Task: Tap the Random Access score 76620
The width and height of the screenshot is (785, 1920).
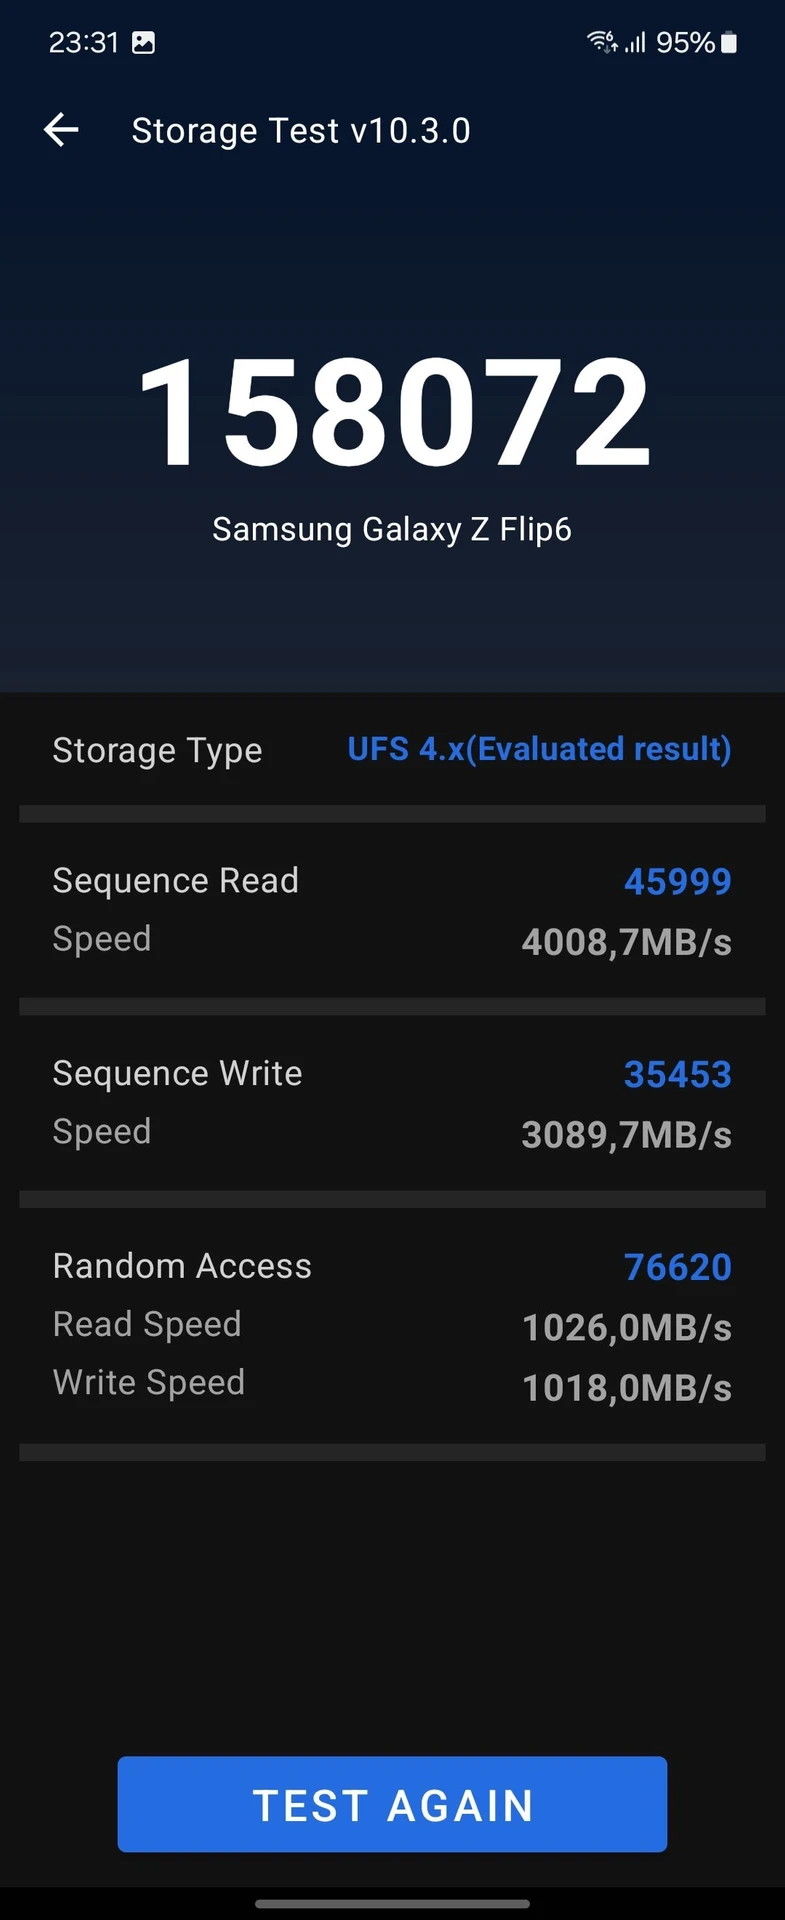Action: point(678,1267)
